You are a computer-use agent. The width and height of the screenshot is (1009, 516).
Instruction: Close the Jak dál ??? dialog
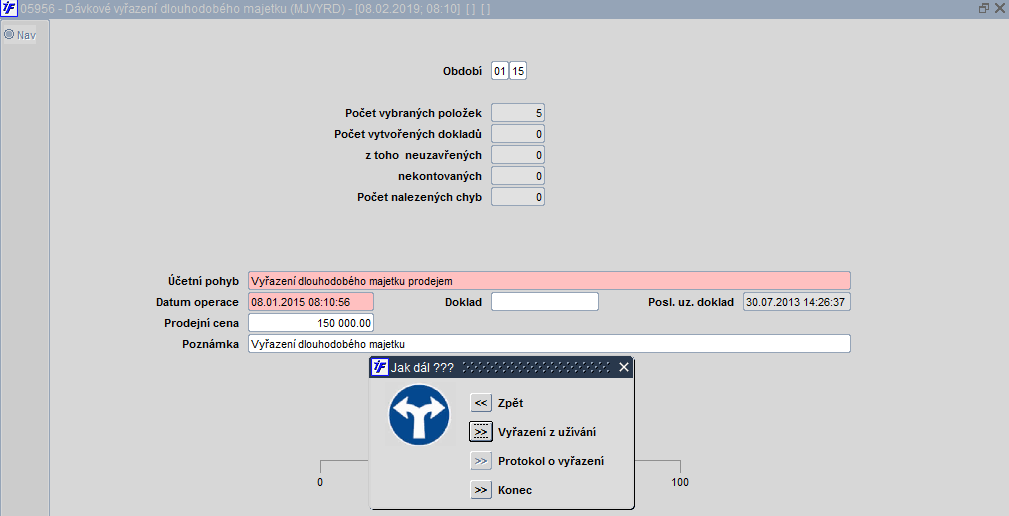[x=624, y=367]
